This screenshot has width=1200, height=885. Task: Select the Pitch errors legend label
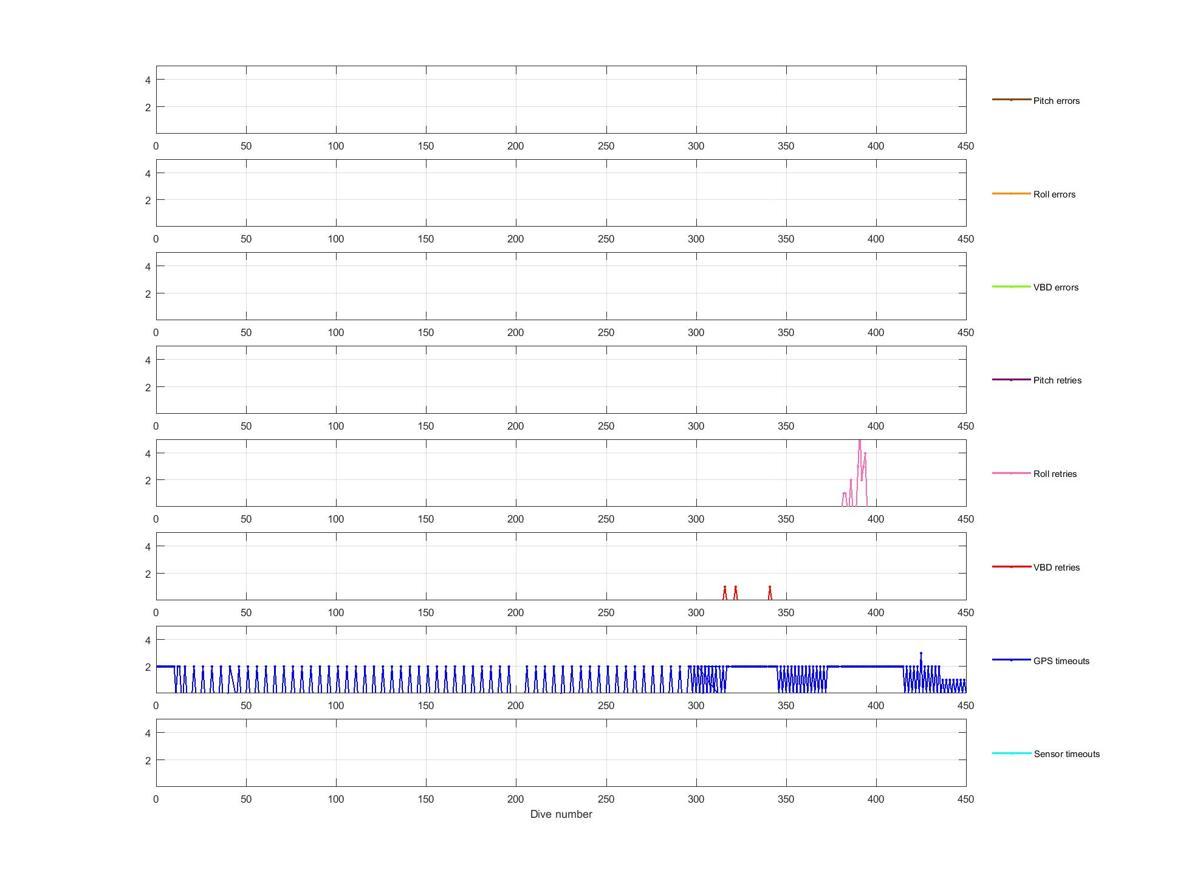[x=1056, y=101]
